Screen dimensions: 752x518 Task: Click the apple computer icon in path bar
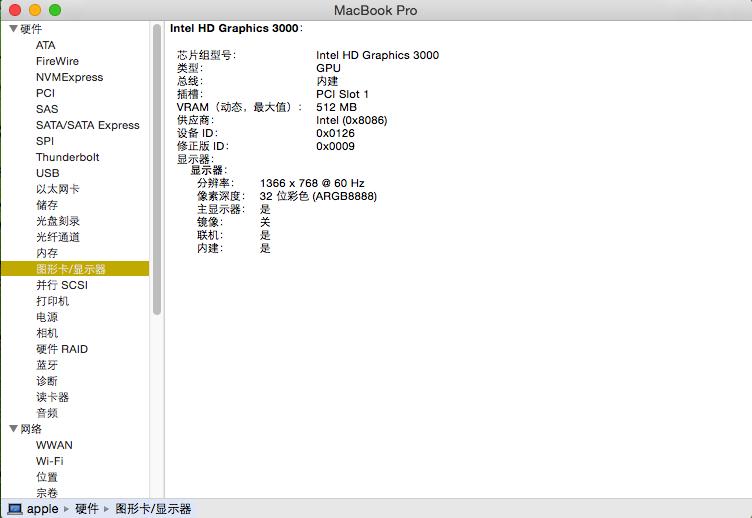(x=15, y=509)
